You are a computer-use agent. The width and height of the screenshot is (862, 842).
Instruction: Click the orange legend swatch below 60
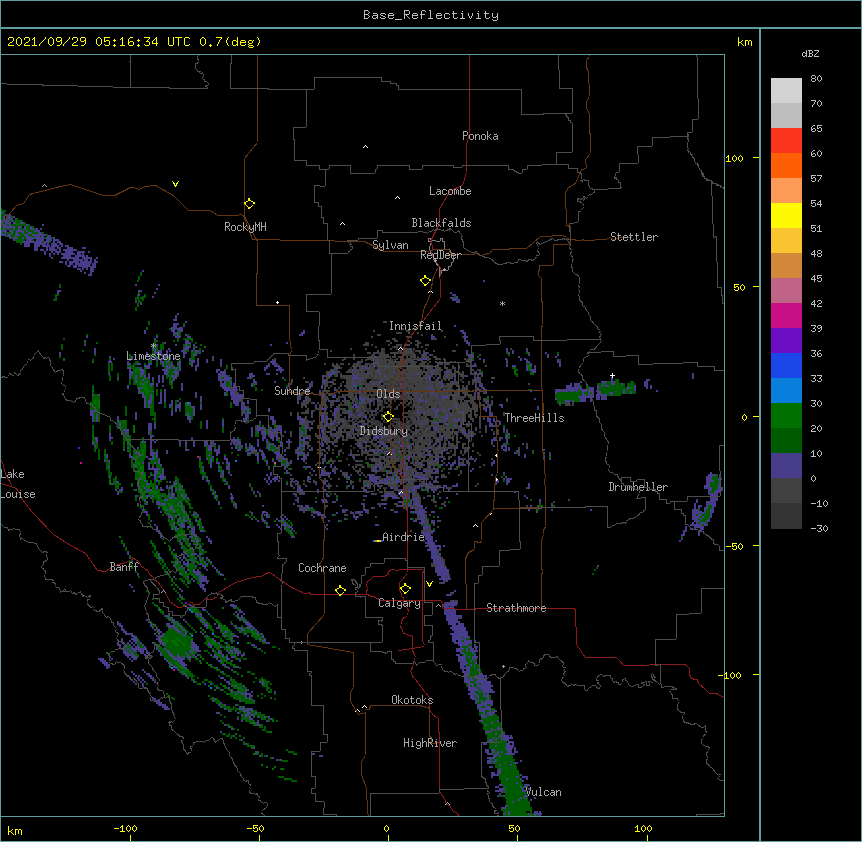point(786,165)
